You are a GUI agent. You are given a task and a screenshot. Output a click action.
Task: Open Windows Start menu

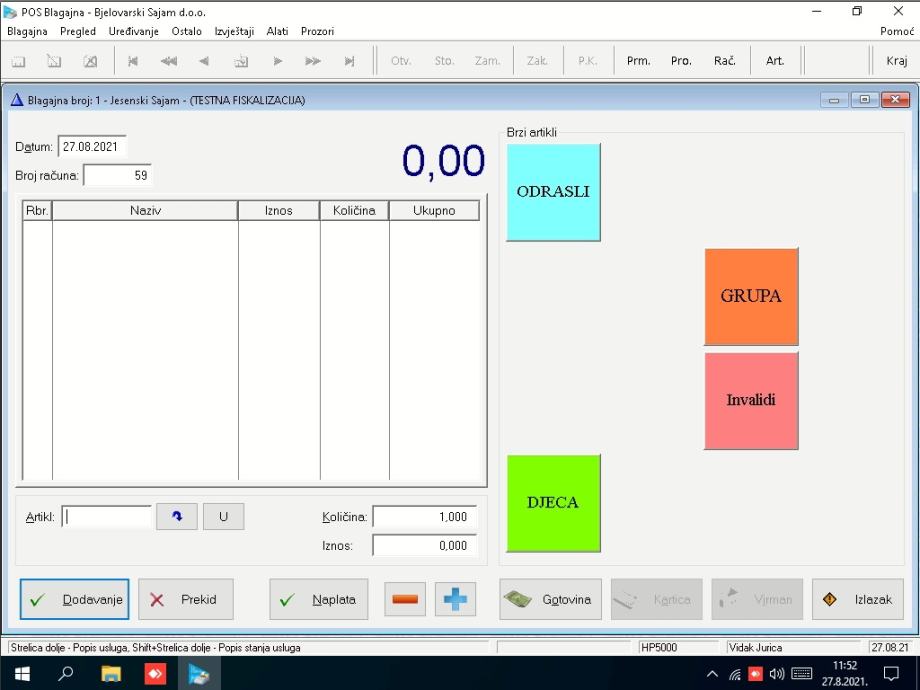coord(22,674)
